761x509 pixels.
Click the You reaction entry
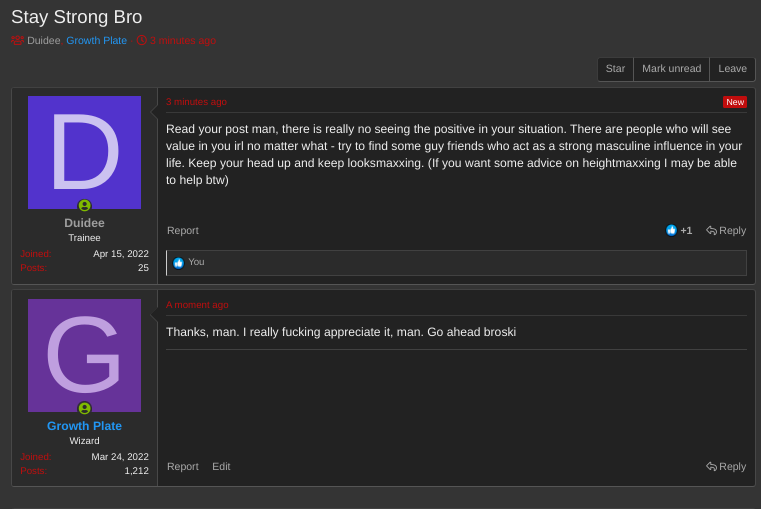click(x=196, y=262)
